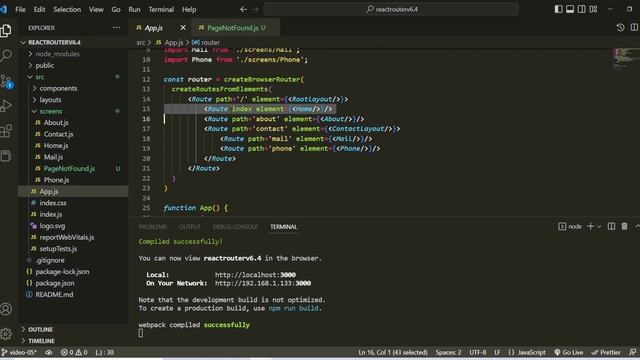Image resolution: width=640 pixels, height=360 pixels.
Task: Open Source Control view with badge
Action: [x=6, y=81]
